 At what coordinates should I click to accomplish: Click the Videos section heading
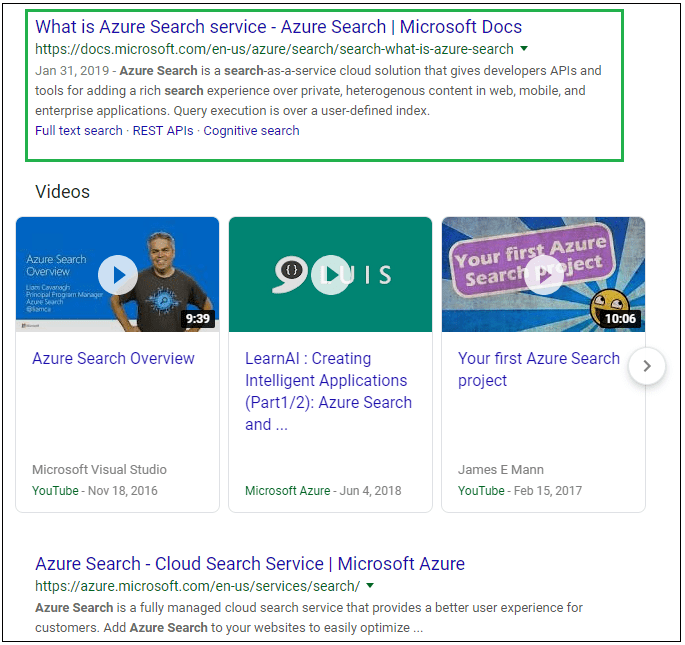click(x=62, y=192)
